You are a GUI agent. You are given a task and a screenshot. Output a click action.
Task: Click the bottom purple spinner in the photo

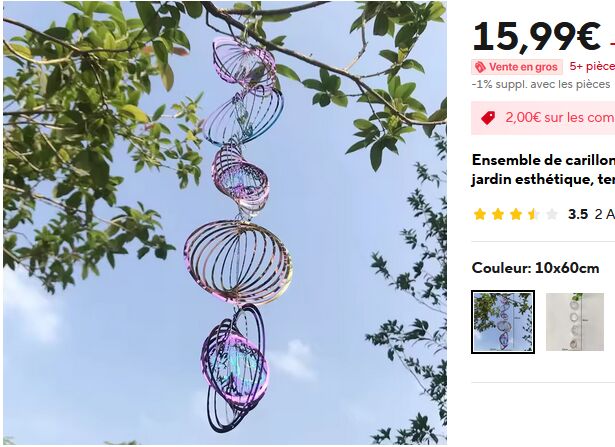[234, 369]
